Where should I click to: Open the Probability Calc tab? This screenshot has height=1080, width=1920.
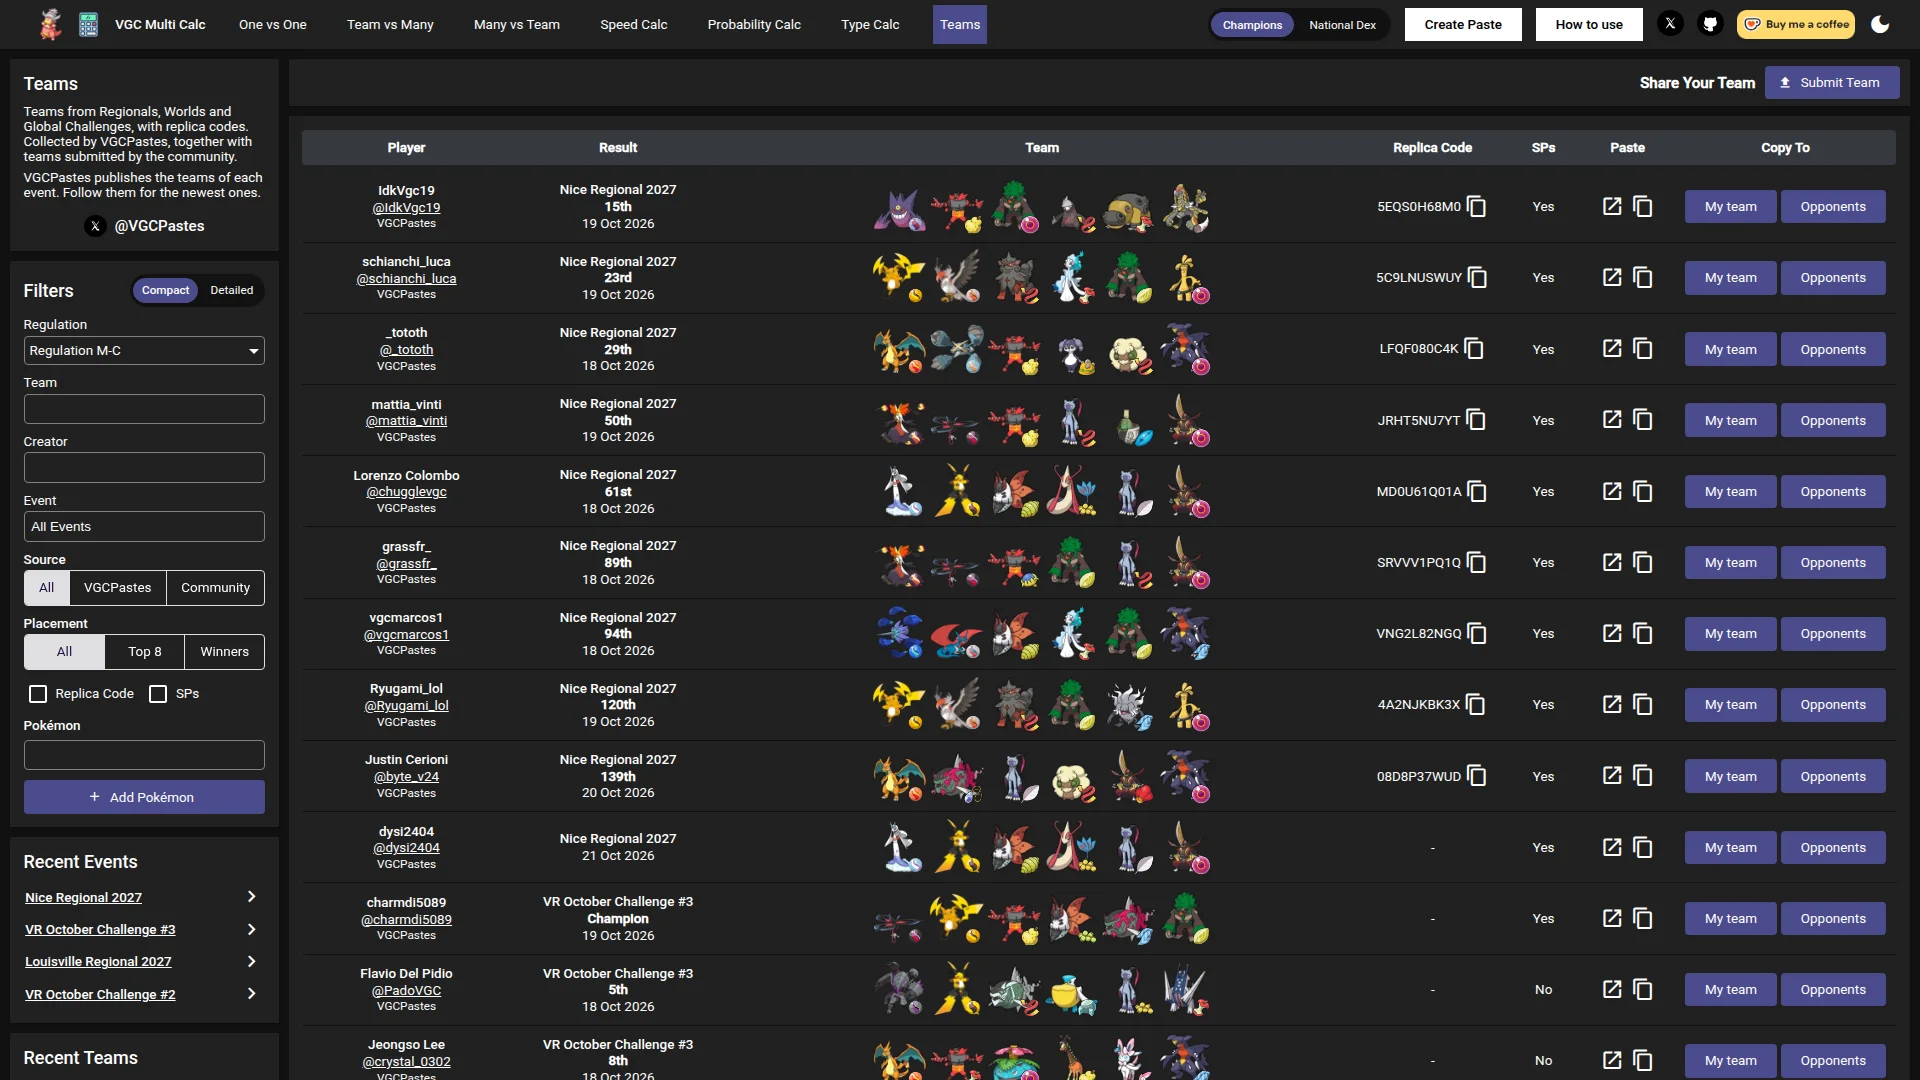[x=754, y=25]
